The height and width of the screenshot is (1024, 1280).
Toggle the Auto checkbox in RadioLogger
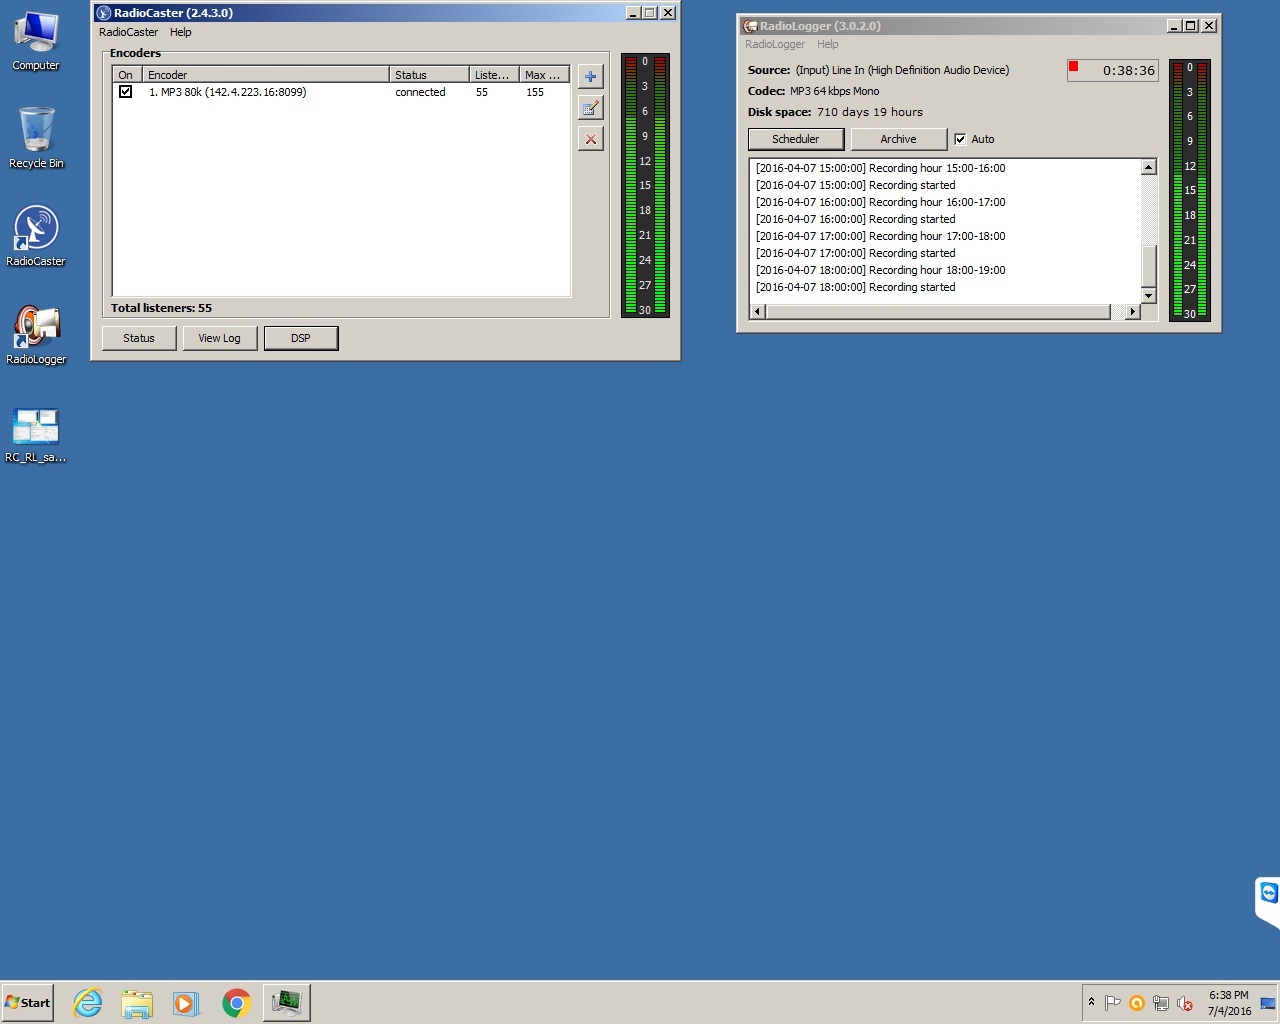coord(960,139)
